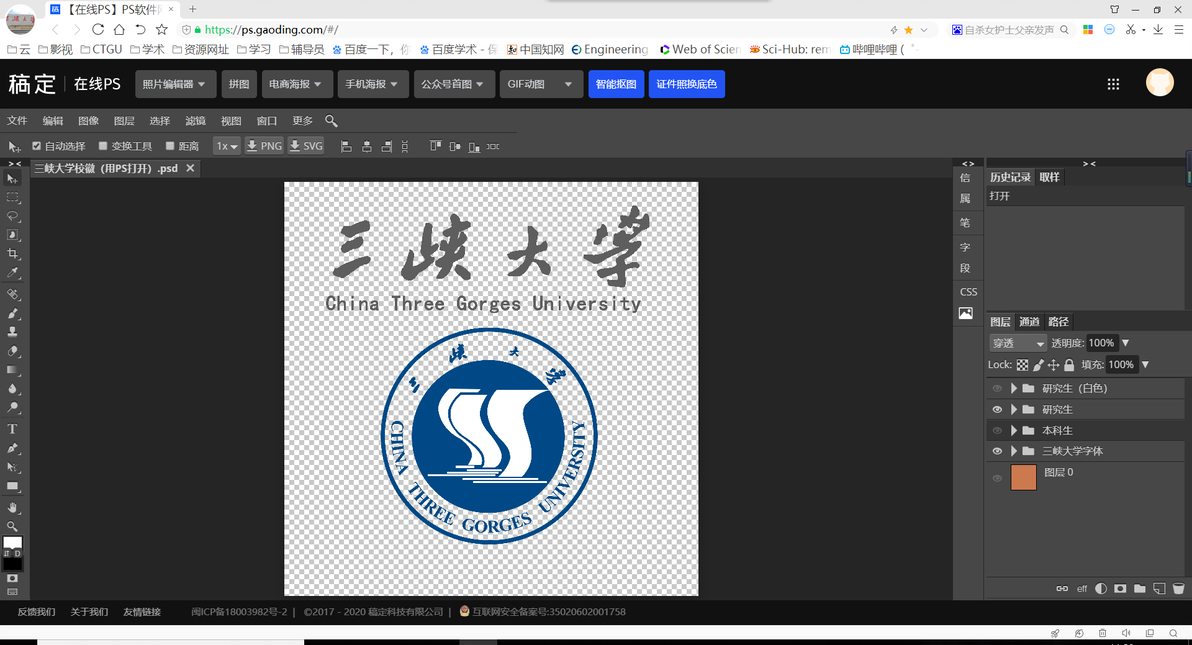Create new folder in layers panel

[1140, 588]
